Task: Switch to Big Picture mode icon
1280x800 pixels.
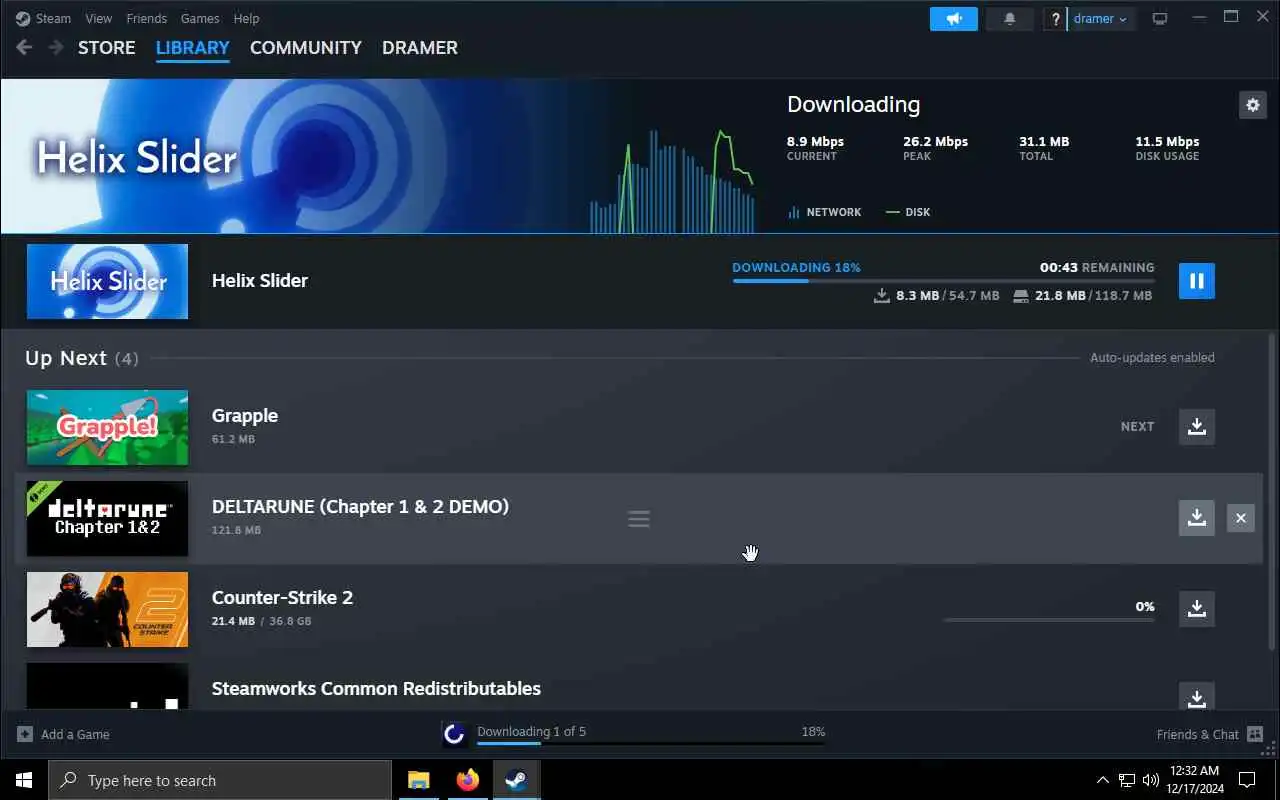Action: click(1160, 19)
